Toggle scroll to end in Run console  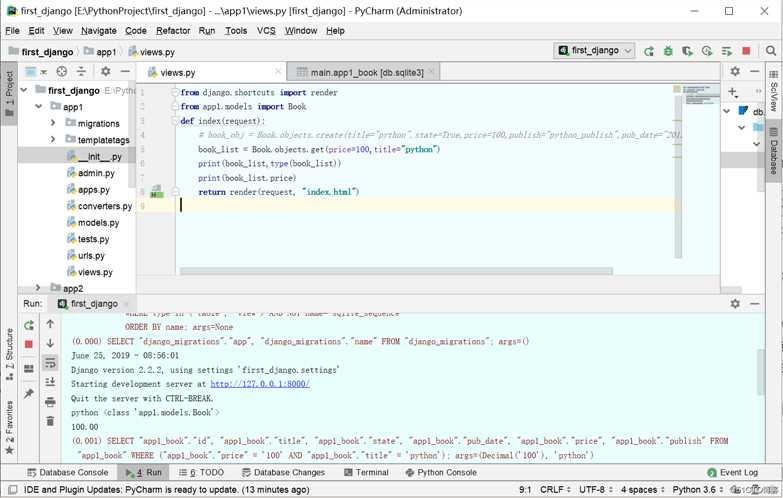(50, 382)
